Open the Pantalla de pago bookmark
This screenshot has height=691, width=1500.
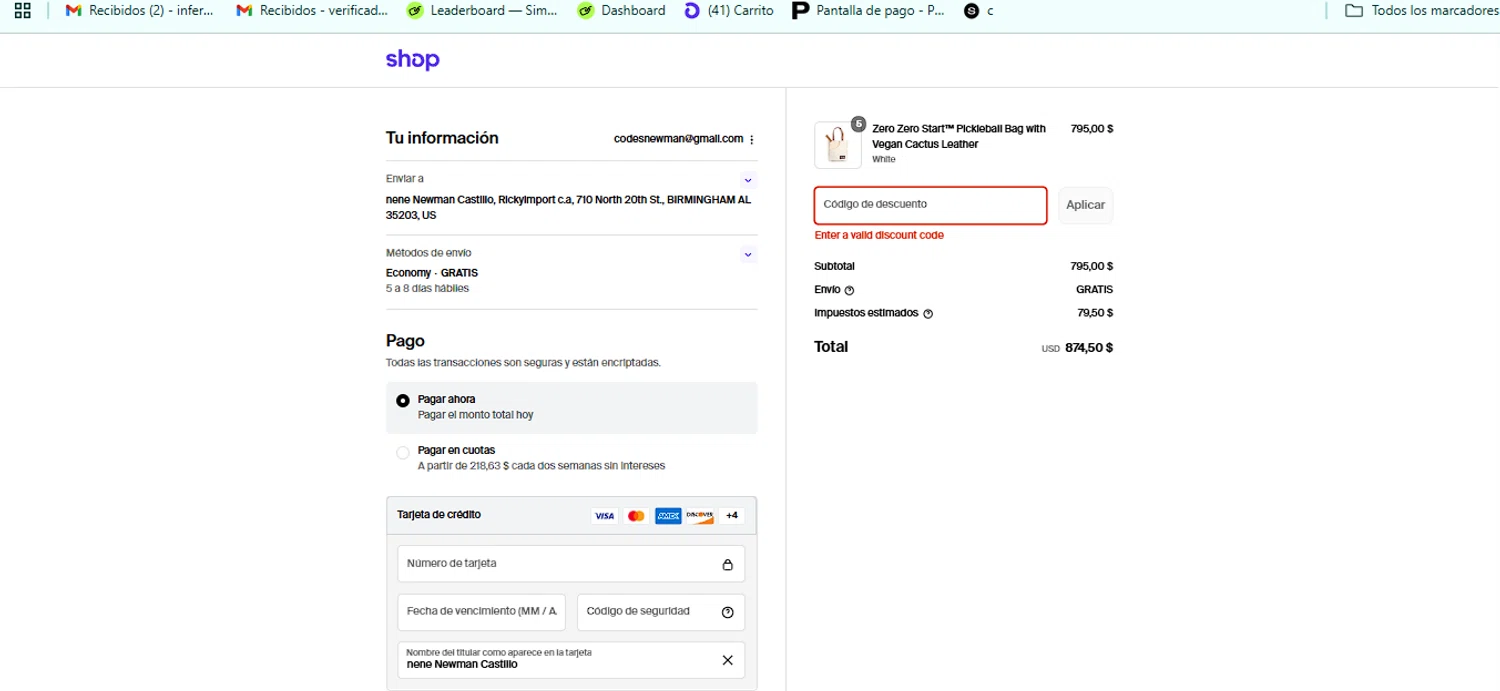pos(868,11)
